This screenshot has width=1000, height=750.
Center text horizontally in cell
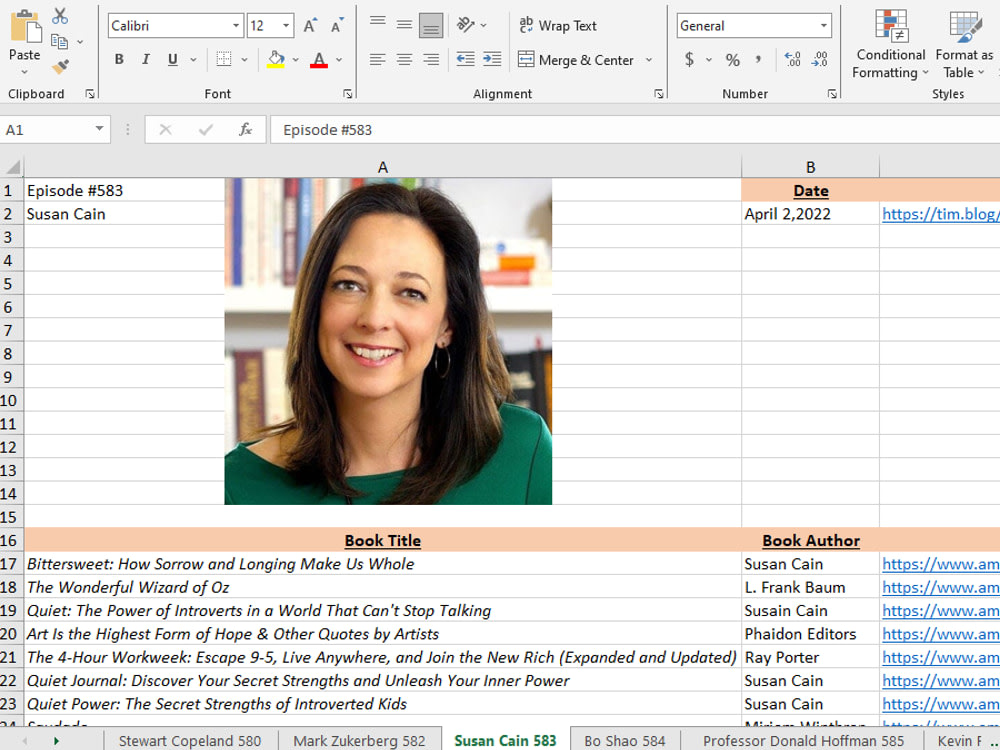(x=404, y=60)
